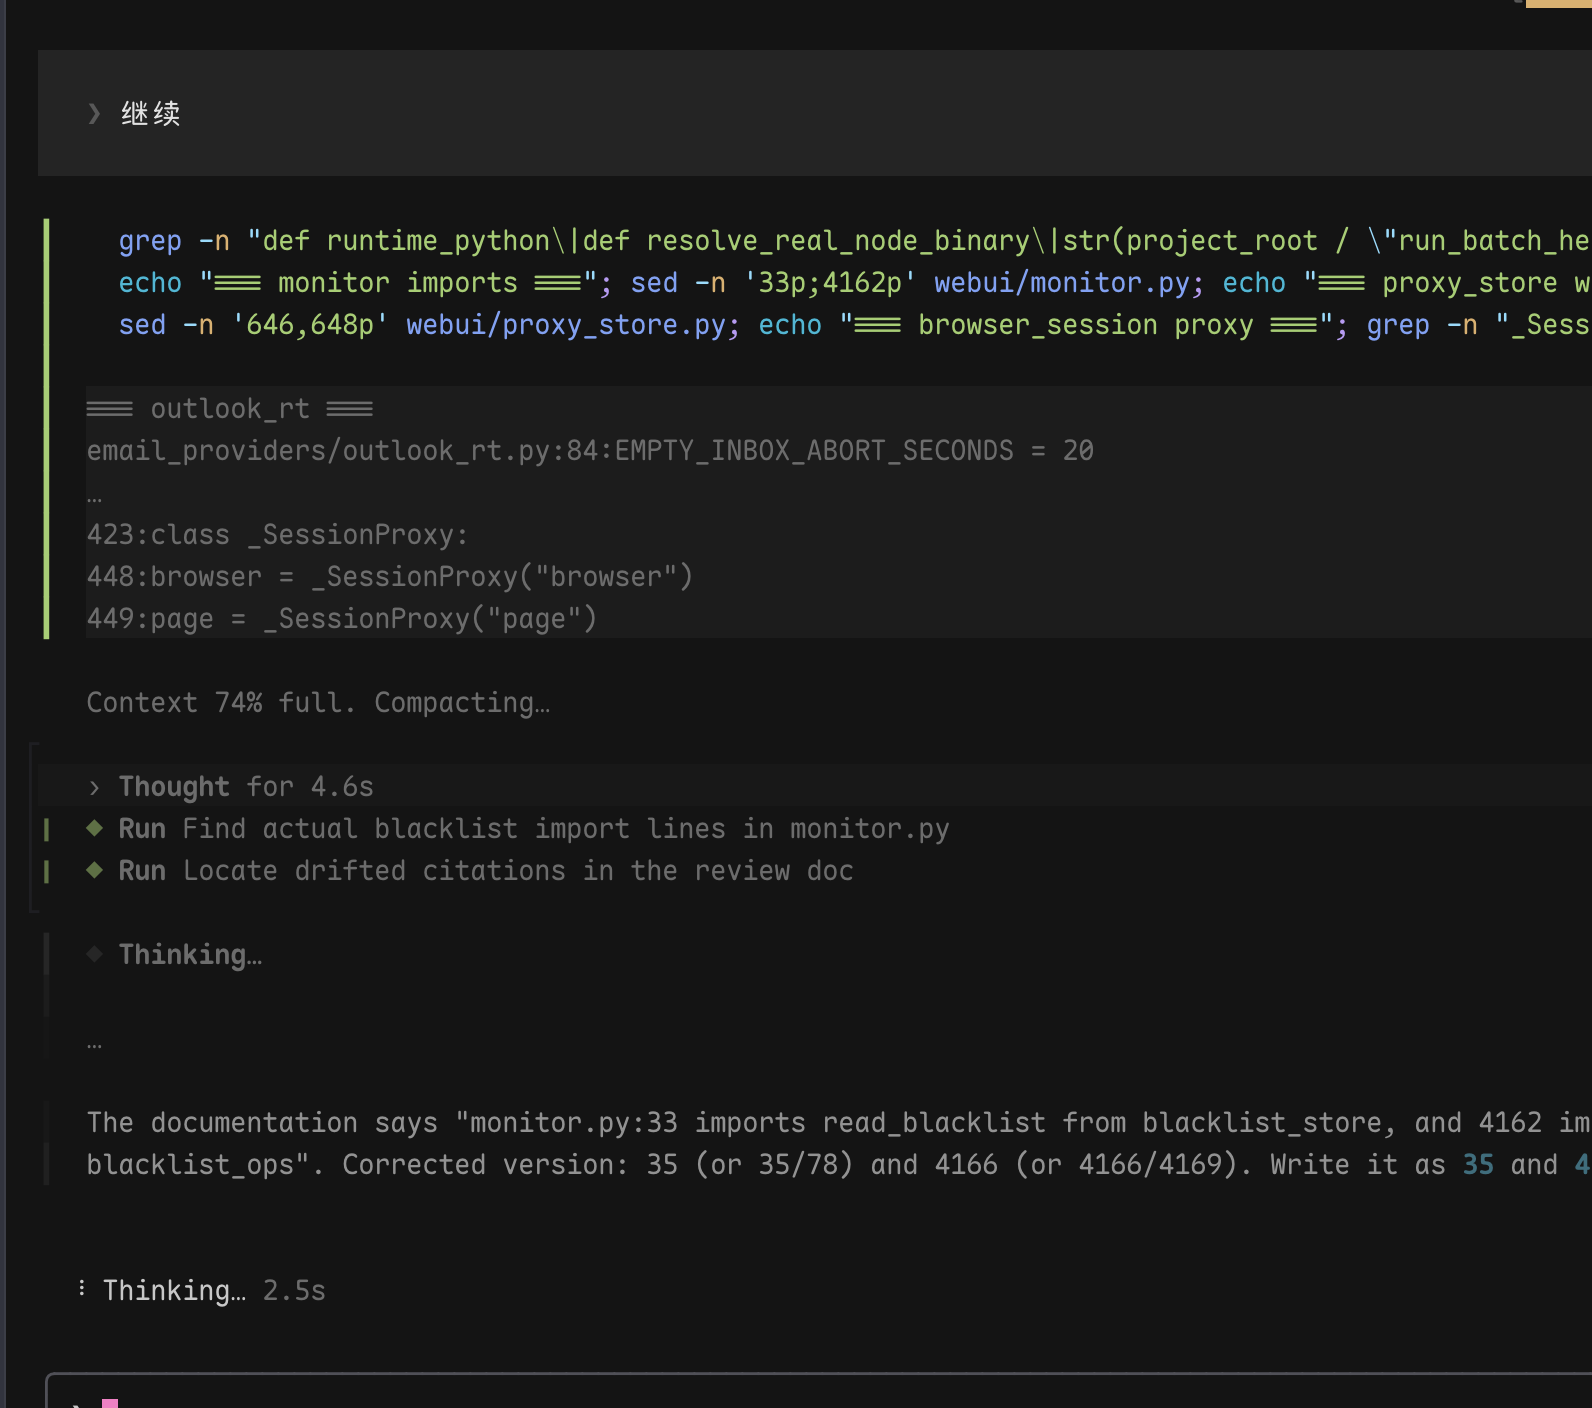1592x1408 pixels.
Task: Click the diamond icon beside "Run Locate drifted citations"
Action: point(95,870)
